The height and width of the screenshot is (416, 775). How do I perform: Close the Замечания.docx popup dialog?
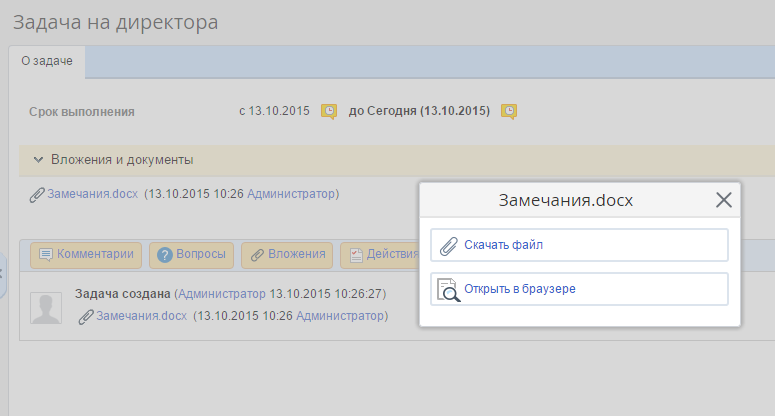[x=724, y=200]
